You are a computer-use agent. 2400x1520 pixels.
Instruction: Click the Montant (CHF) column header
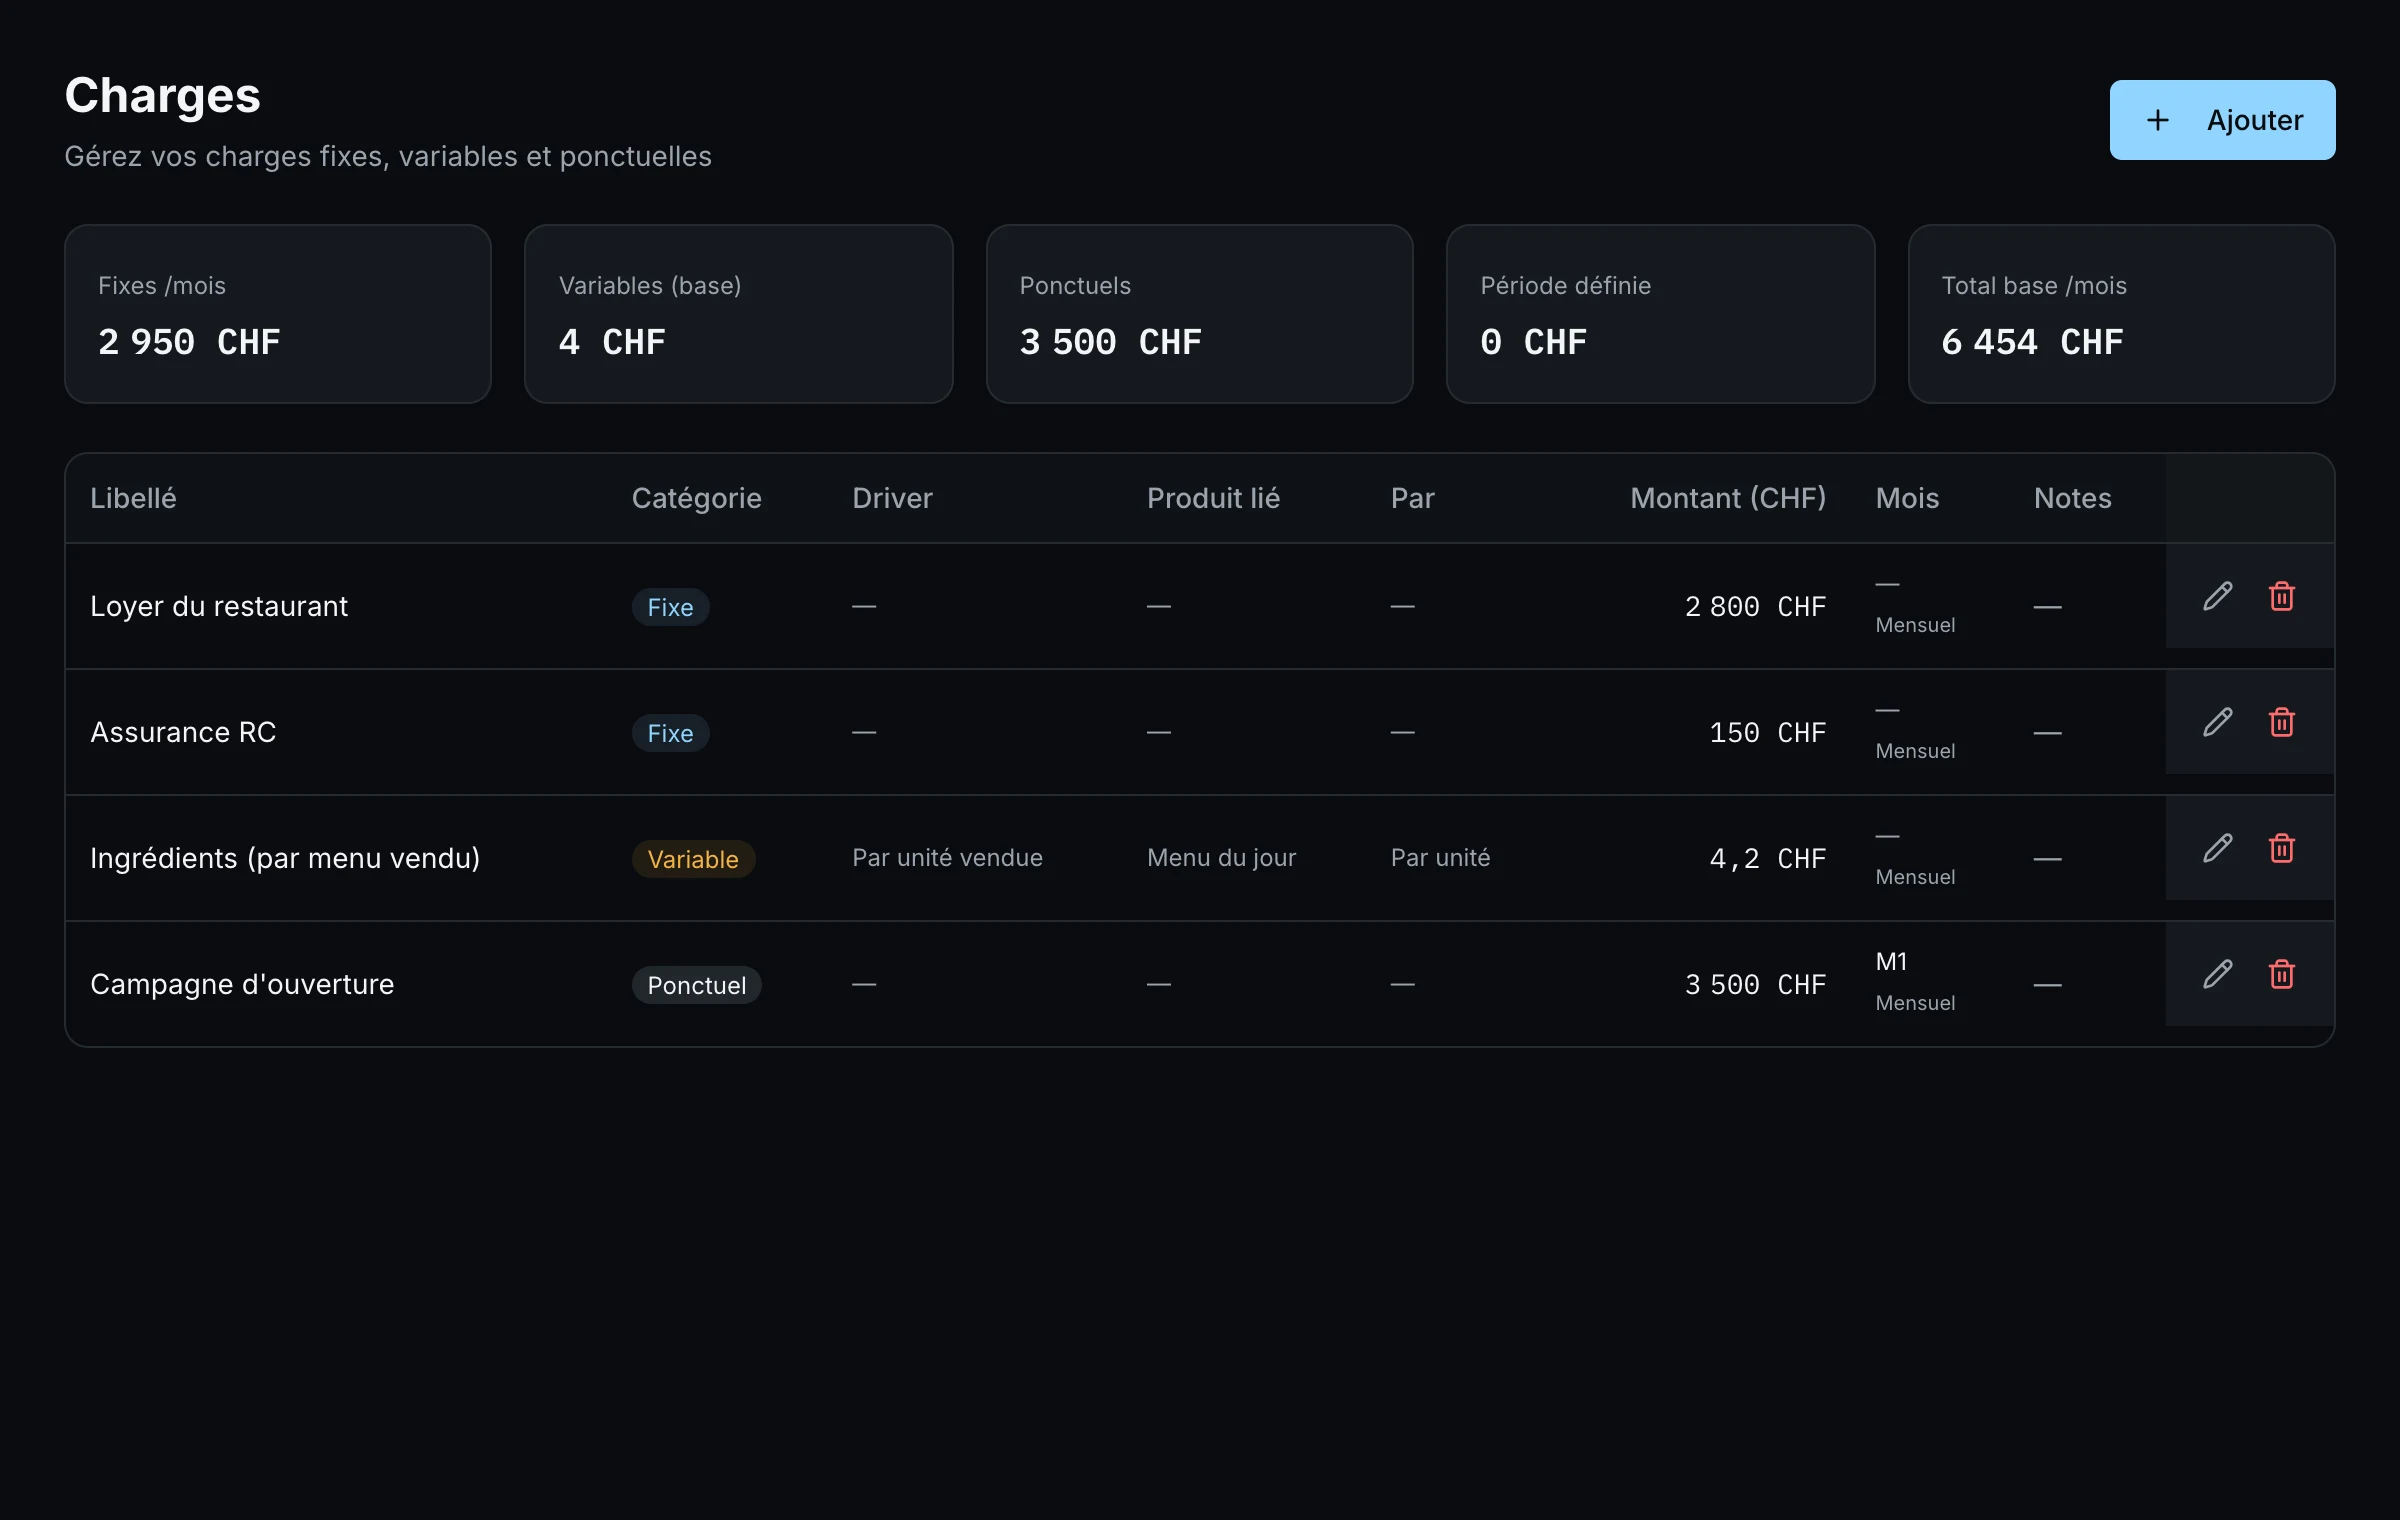pyautogui.click(x=1728, y=498)
